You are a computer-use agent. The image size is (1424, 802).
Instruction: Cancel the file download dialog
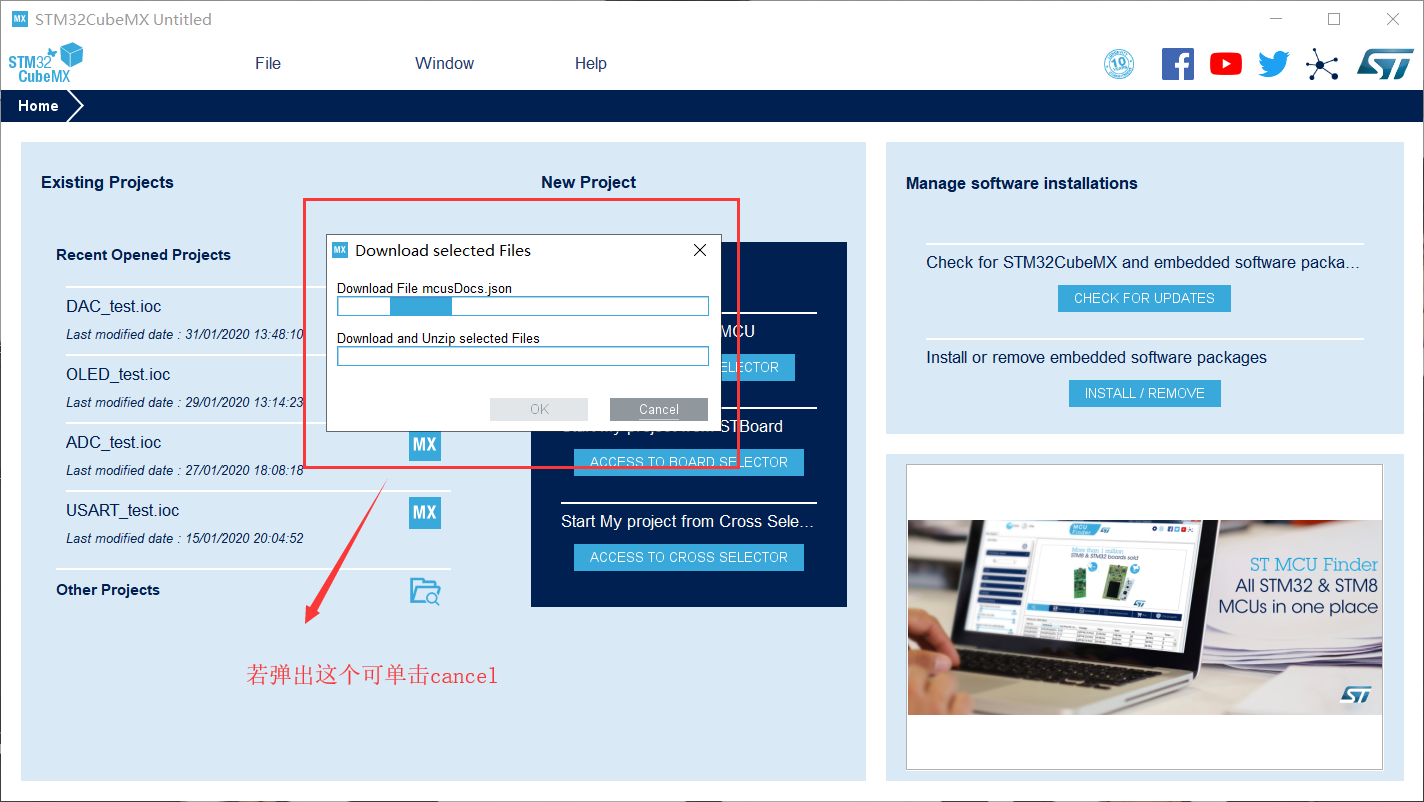[x=659, y=409]
